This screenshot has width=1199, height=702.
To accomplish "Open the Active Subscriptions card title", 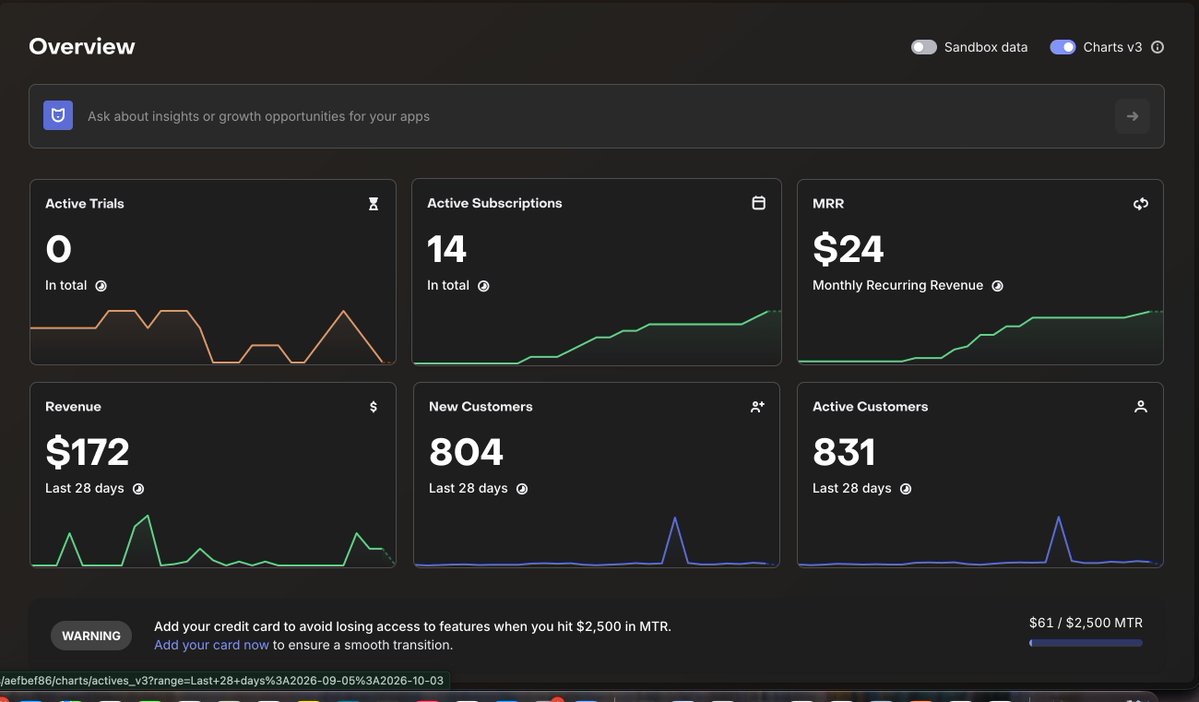I will click(x=494, y=203).
